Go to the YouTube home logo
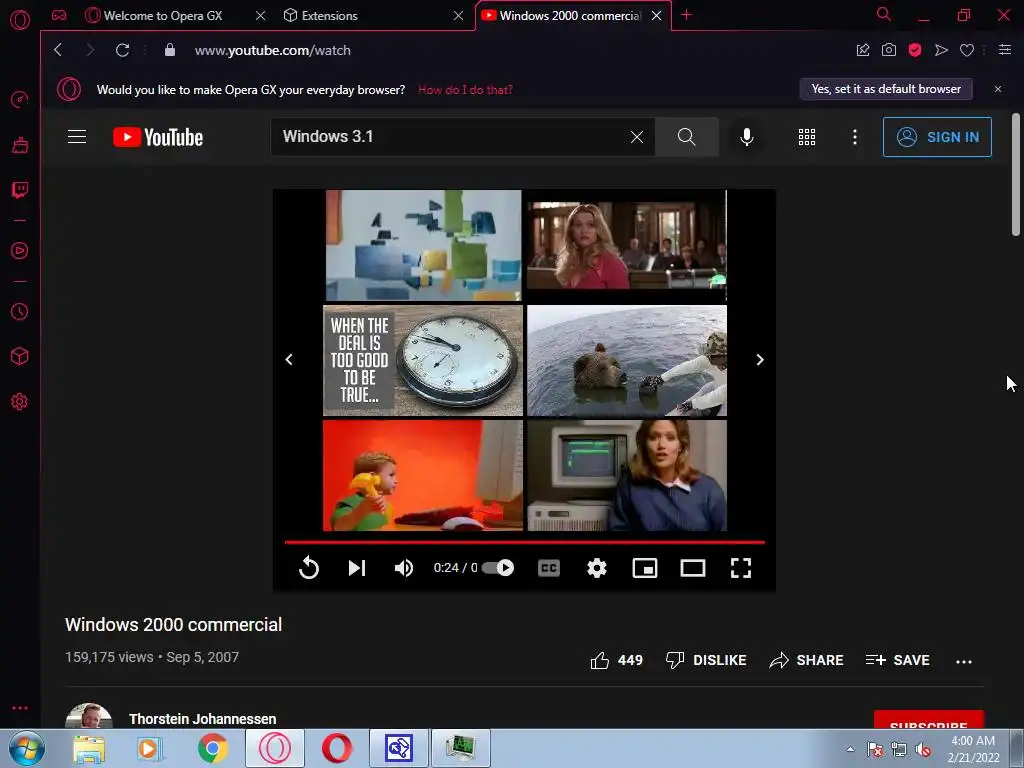The image size is (1024, 768). [158, 137]
